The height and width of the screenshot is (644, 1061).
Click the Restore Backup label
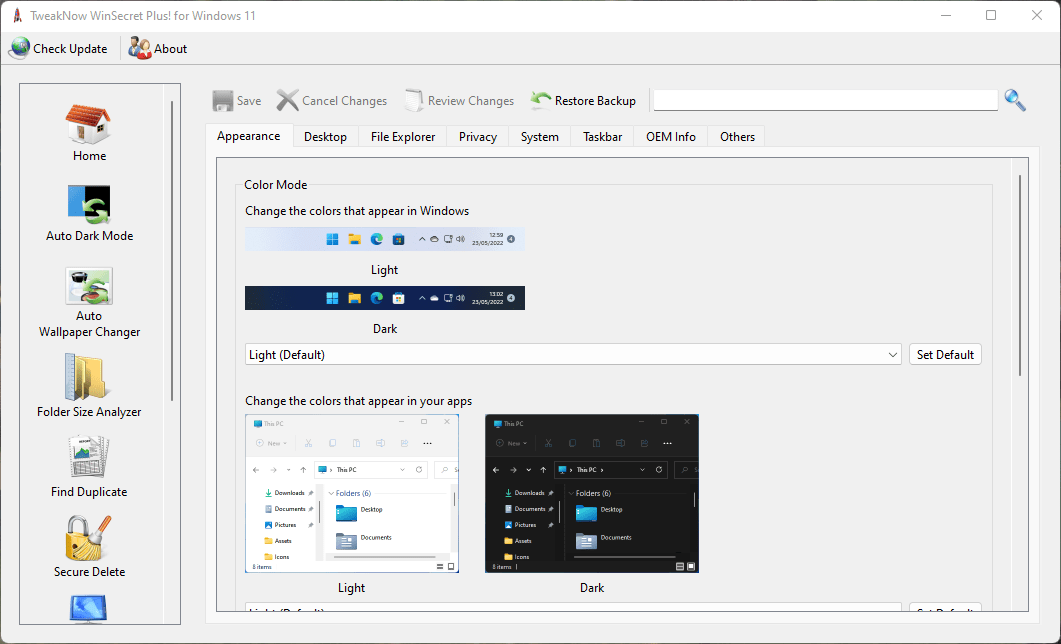point(595,101)
